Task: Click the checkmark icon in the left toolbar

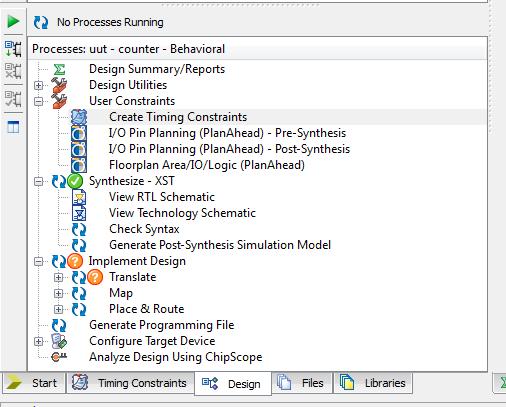Action: [x=13, y=99]
